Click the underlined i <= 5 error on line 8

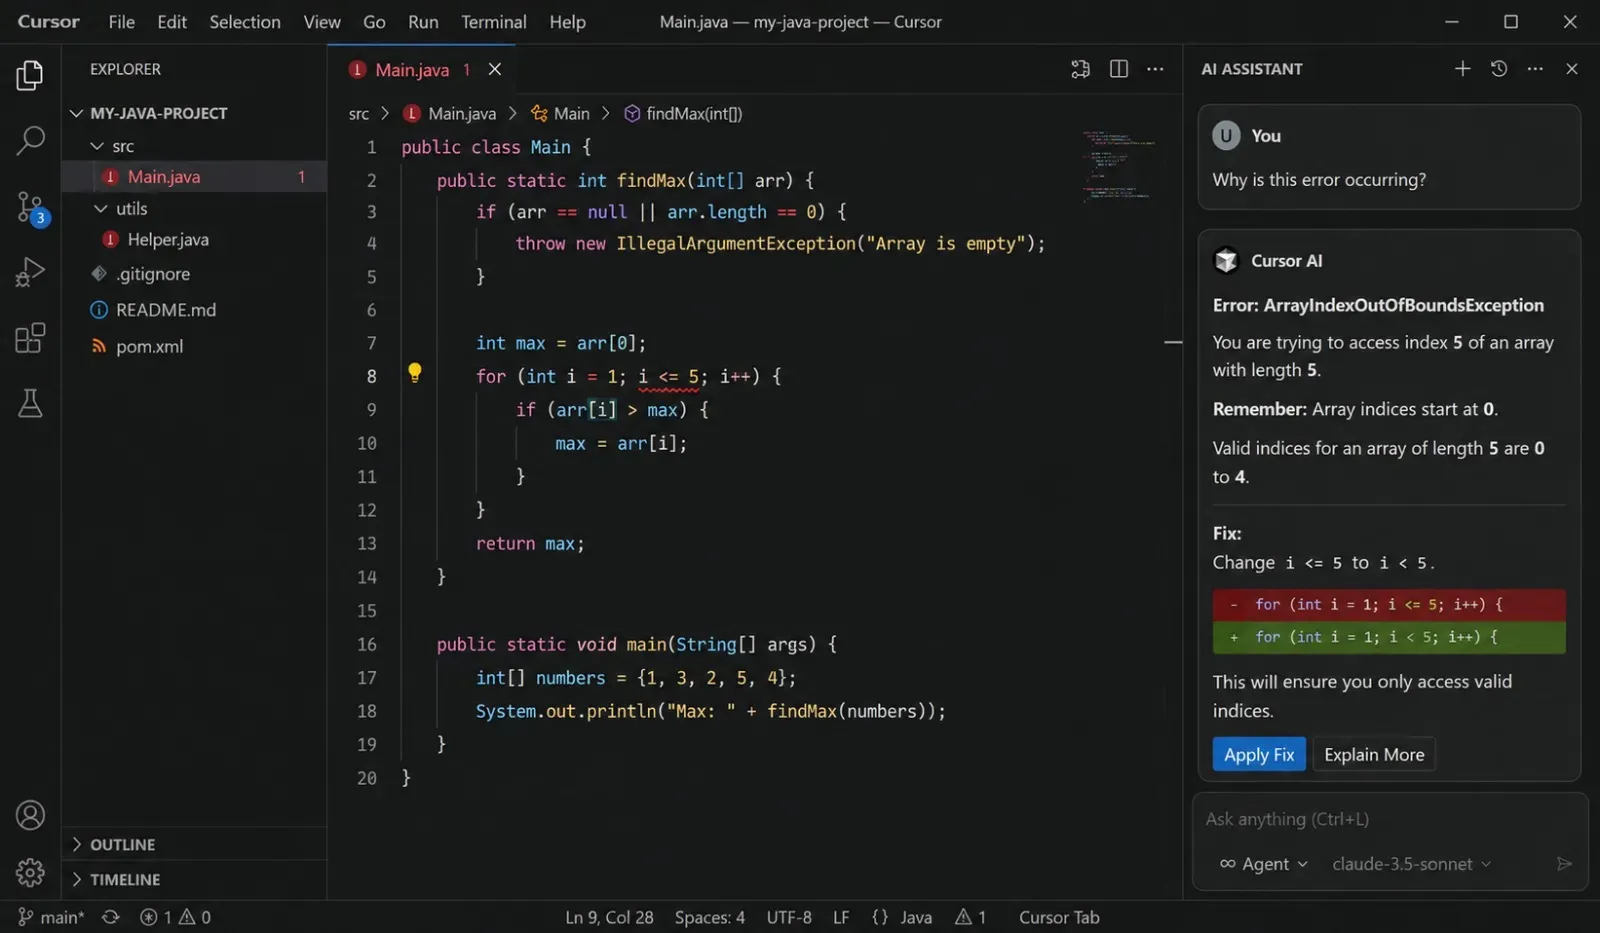668,377
